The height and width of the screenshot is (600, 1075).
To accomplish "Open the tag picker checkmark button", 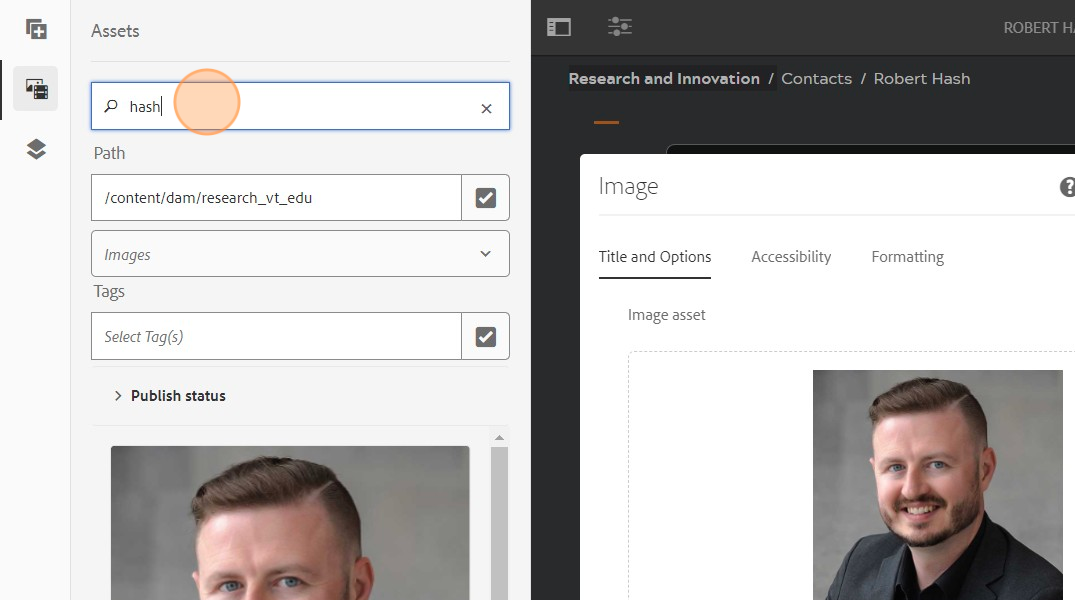I will point(485,336).
